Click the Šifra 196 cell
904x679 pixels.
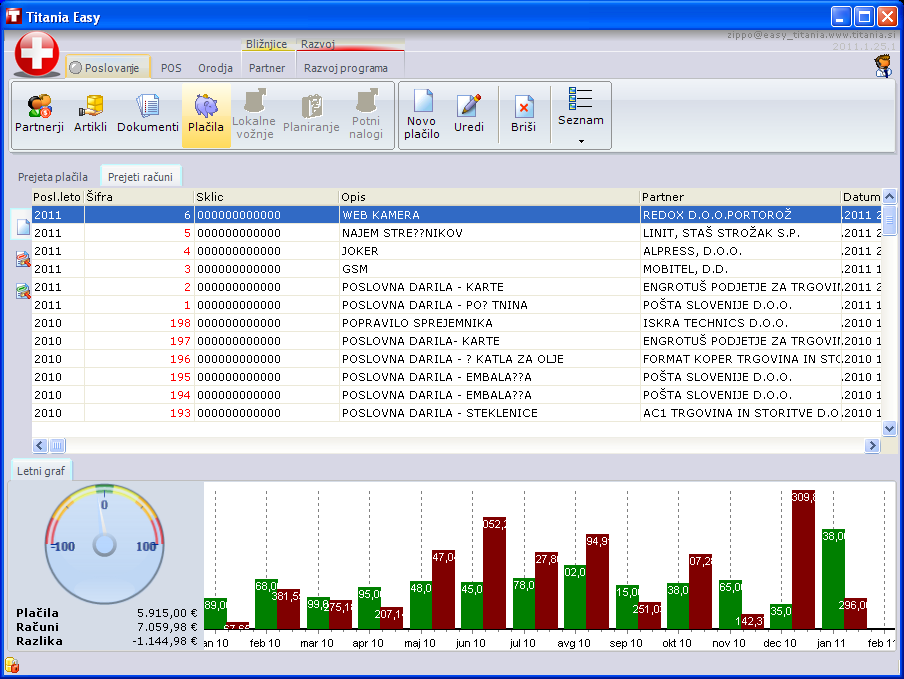139,359
